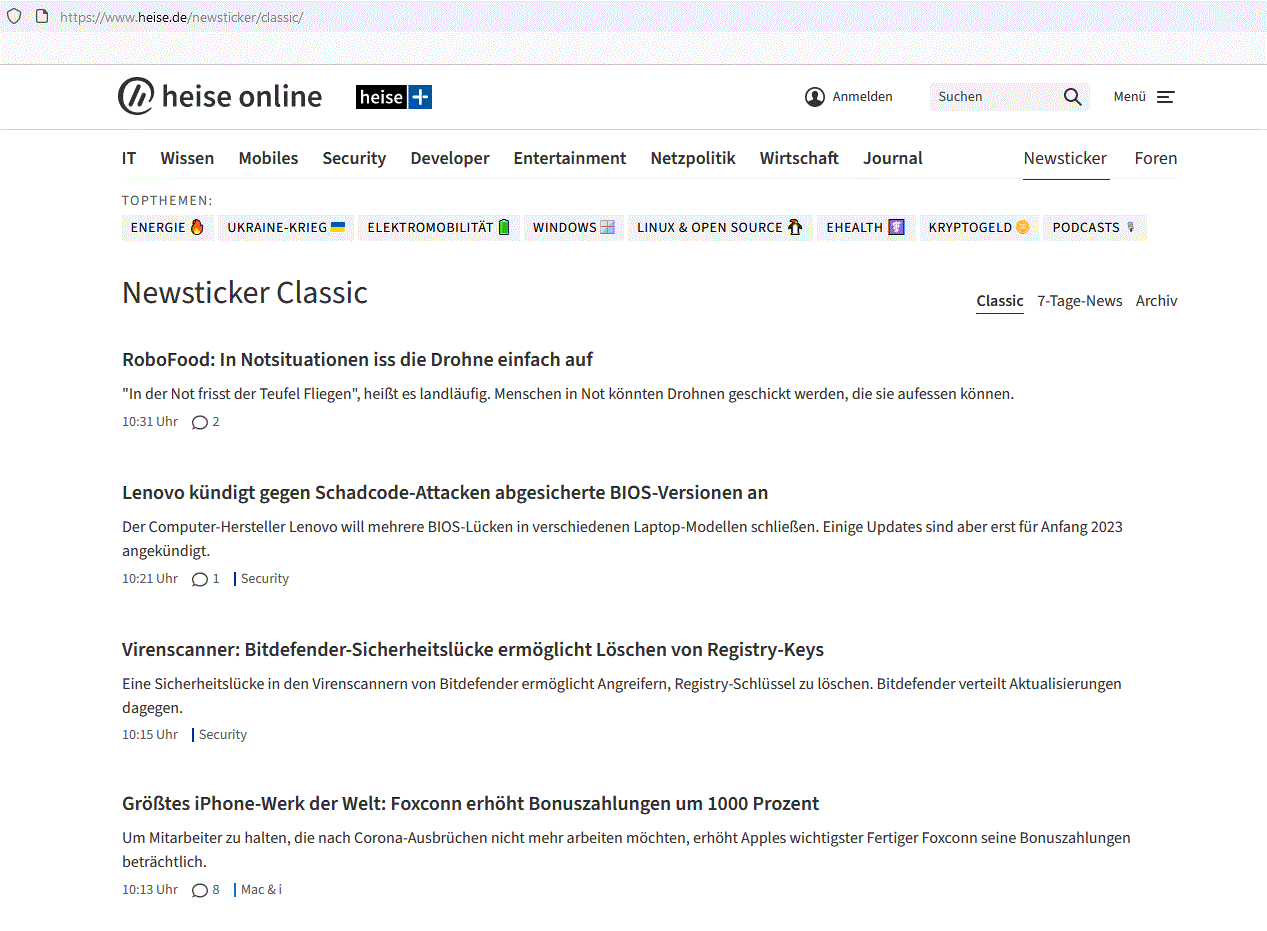This screenshot has height=931, width=1267.
Task: Click the browser privacy shield icon
Action: pos(13,16)
